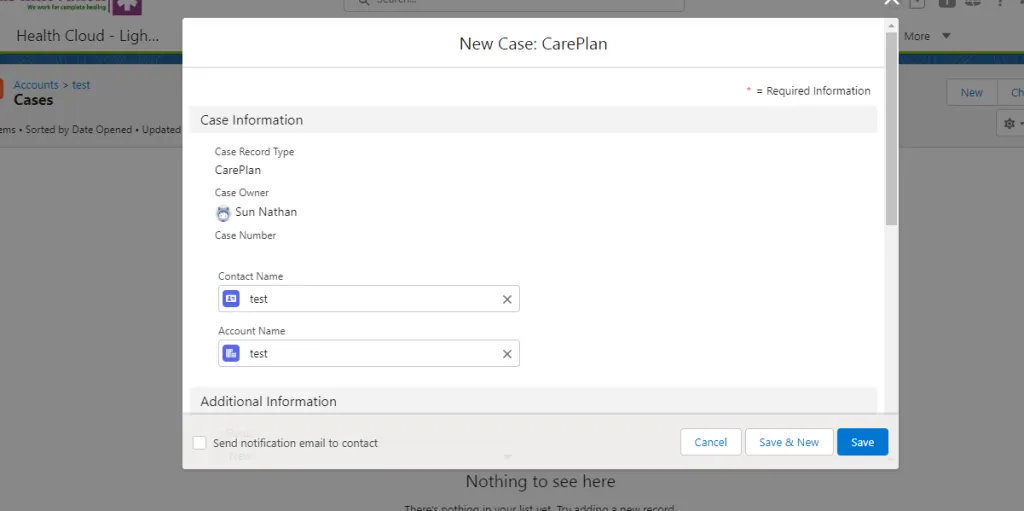This screenshot has height=511, width=1024.
Task: Click Sun Nathan's owner avatar icon
Action: [223, 213]
